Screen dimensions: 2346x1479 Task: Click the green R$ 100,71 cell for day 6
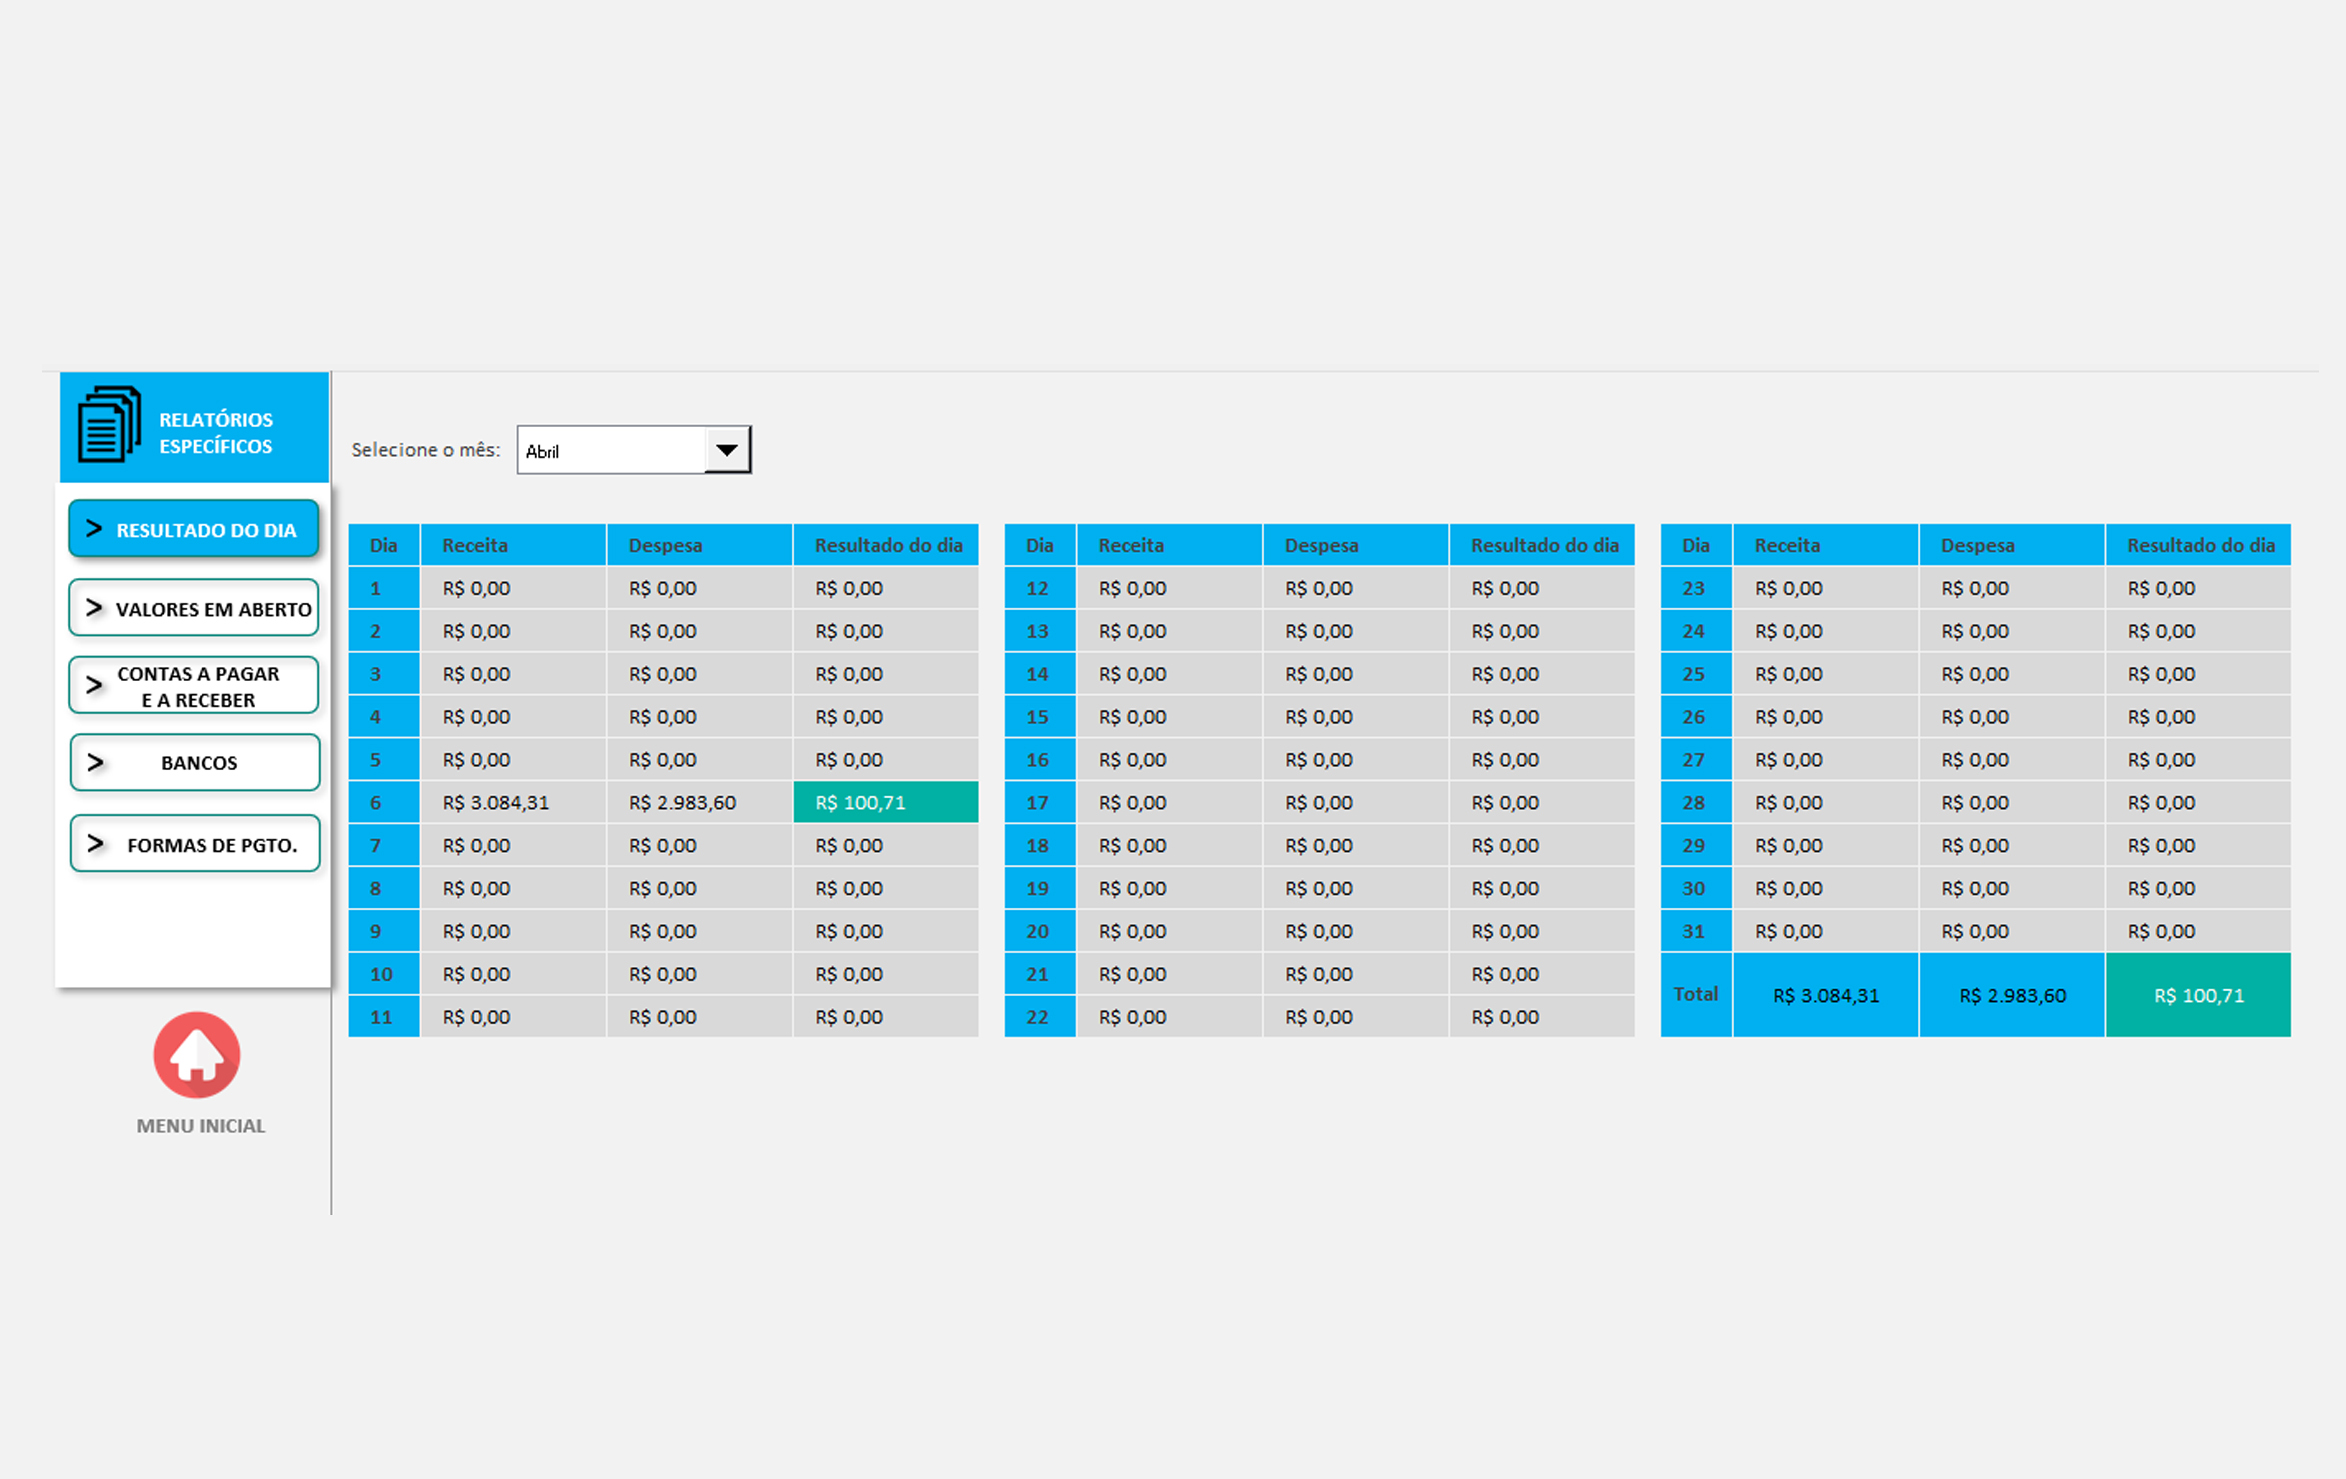click(x=885, y=802)
